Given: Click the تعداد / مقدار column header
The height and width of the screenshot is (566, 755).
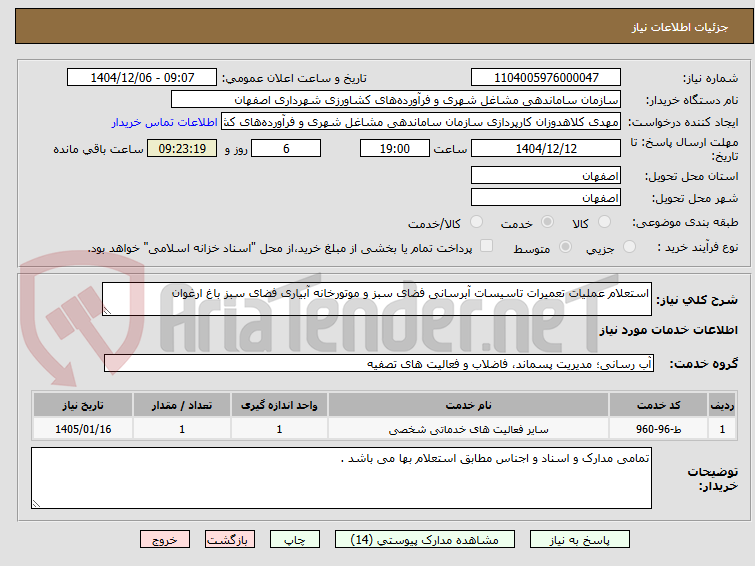Looking at the screenshot, I should point(182,405).
